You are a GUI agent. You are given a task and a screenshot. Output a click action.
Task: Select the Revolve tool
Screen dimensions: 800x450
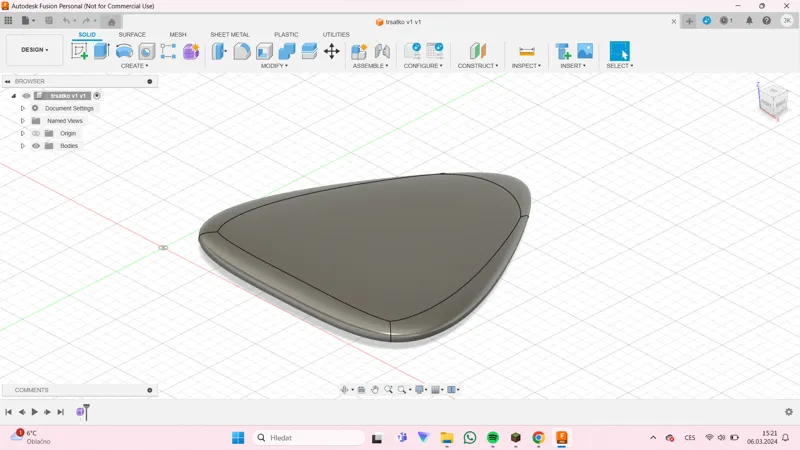click(124, 51)
